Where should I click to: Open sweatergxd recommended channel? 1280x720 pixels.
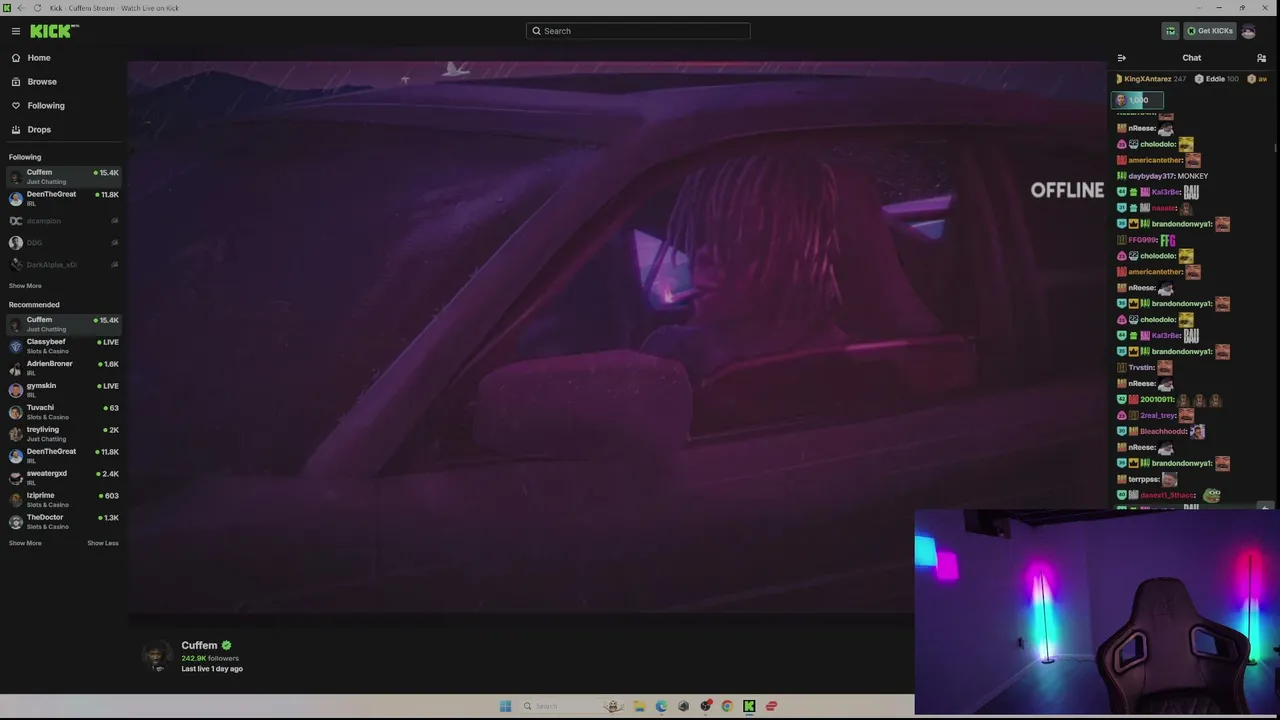tap(64, 478)
